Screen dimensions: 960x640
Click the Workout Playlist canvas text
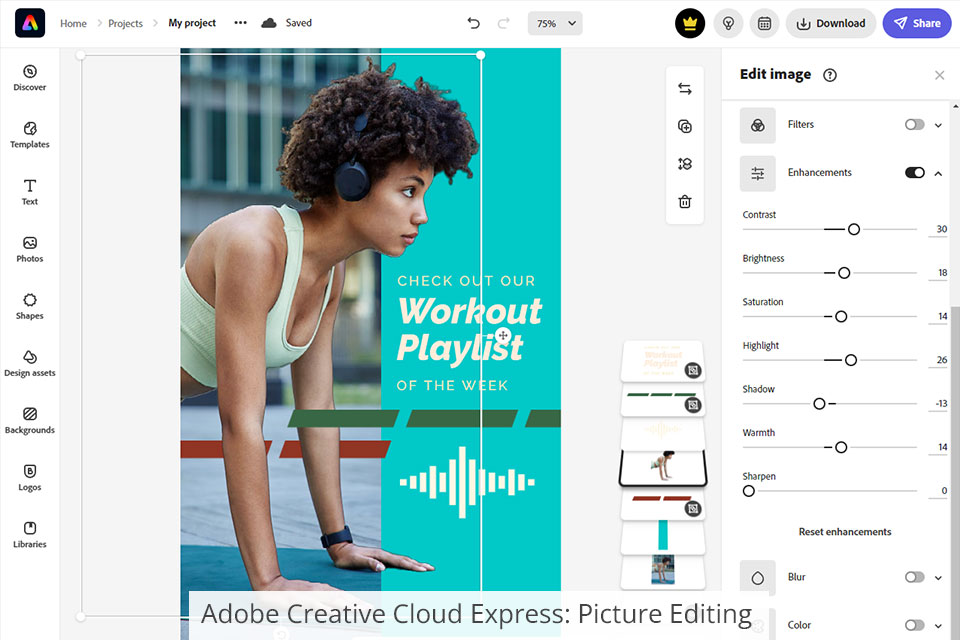coord(470,329)
